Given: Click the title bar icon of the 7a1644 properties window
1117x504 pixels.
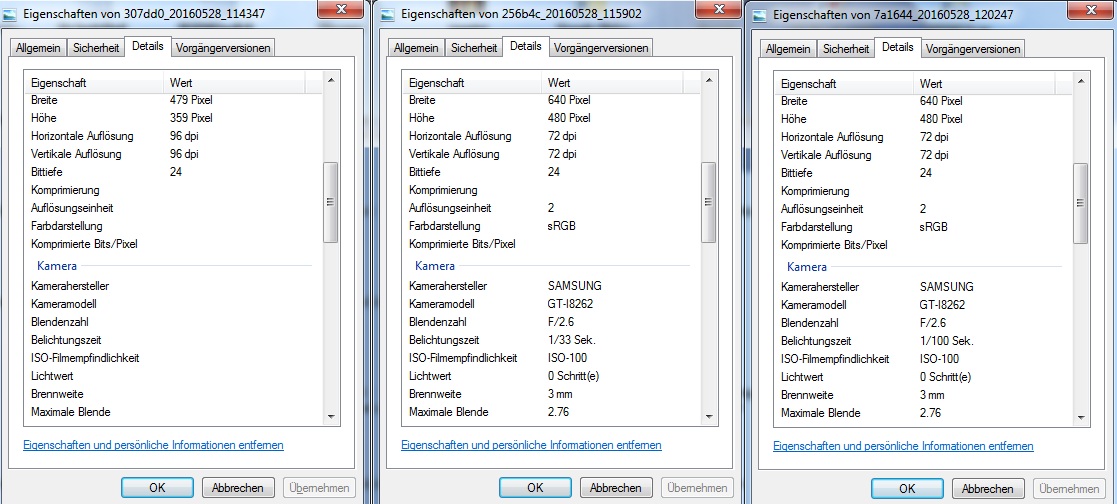Looking at the screenshot, I should point(762,16).
